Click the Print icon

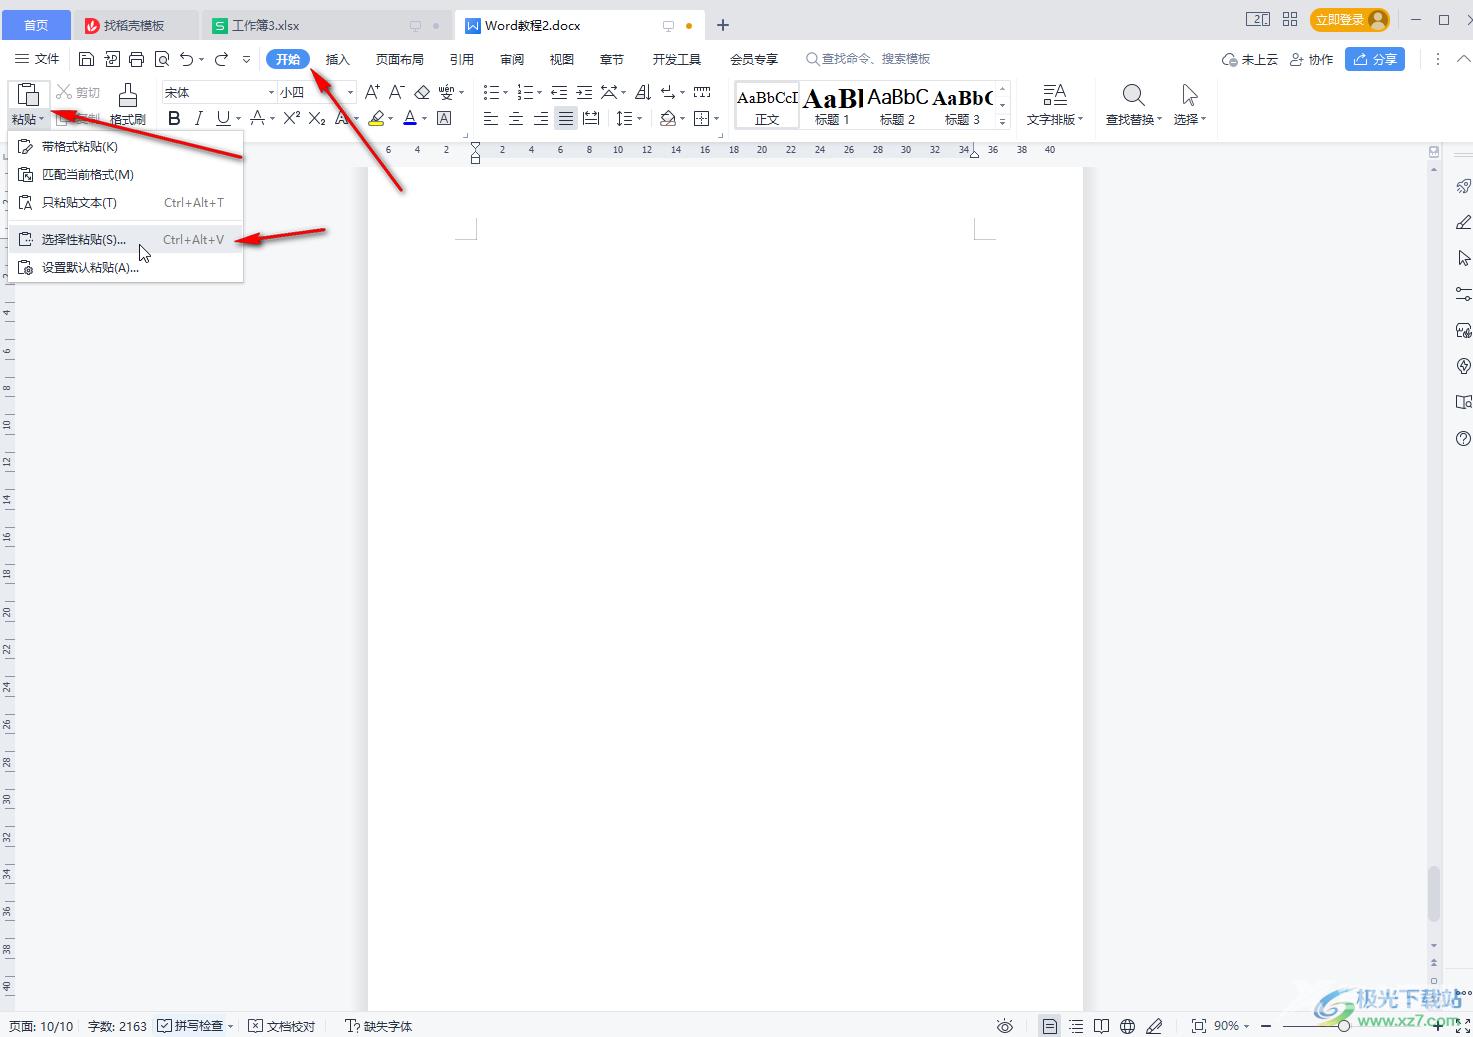(x=137, y=59)
